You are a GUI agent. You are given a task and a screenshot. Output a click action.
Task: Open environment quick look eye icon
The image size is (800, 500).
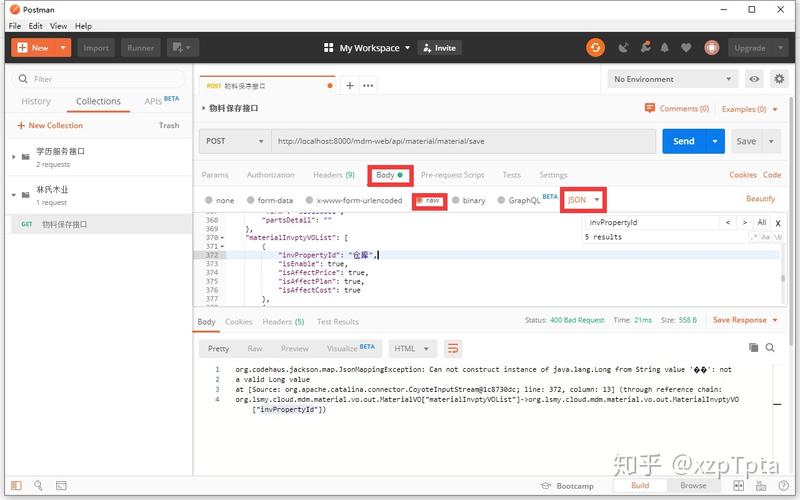pos(754,79)
